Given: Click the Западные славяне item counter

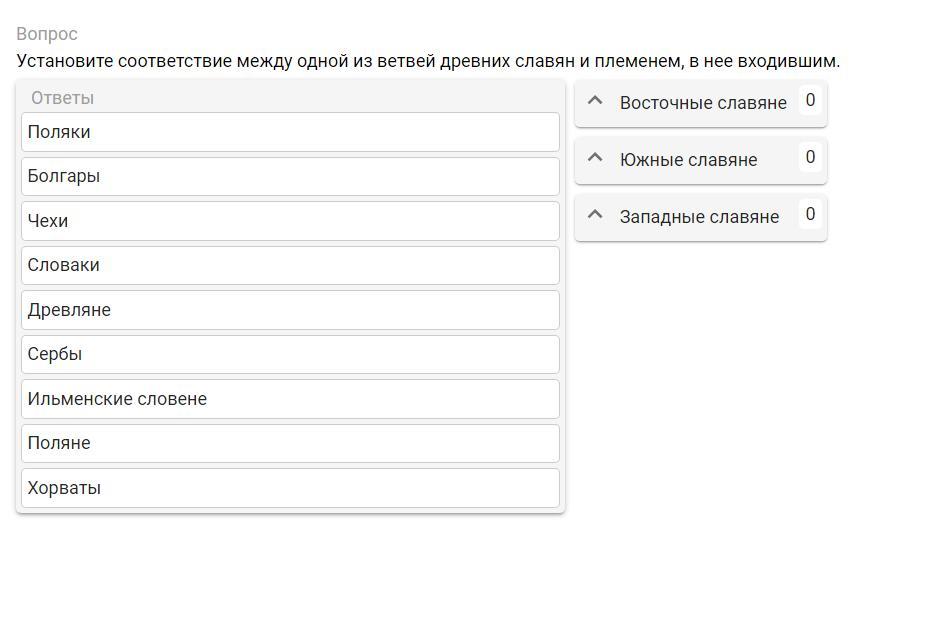Looking at the screenshot, I should pos(810,214).
